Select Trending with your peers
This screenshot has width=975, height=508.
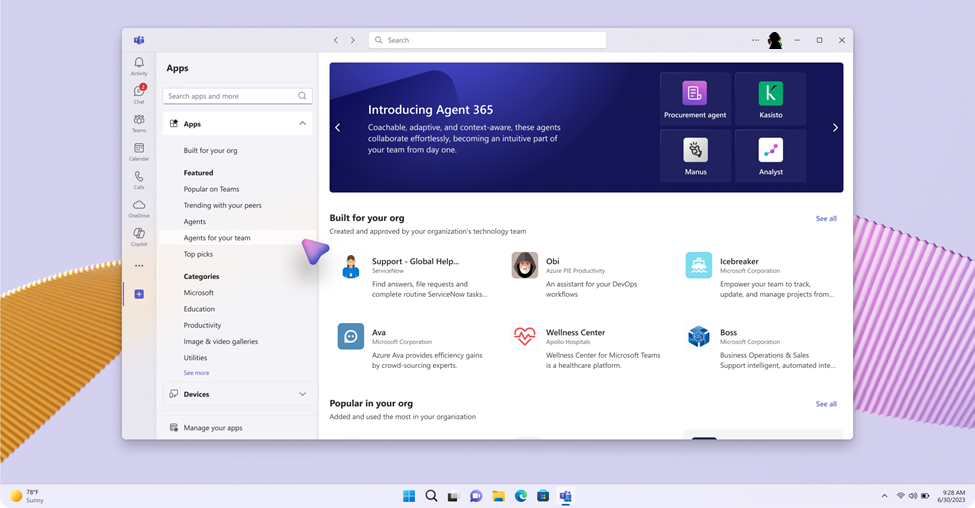click(x=223, y=205)
